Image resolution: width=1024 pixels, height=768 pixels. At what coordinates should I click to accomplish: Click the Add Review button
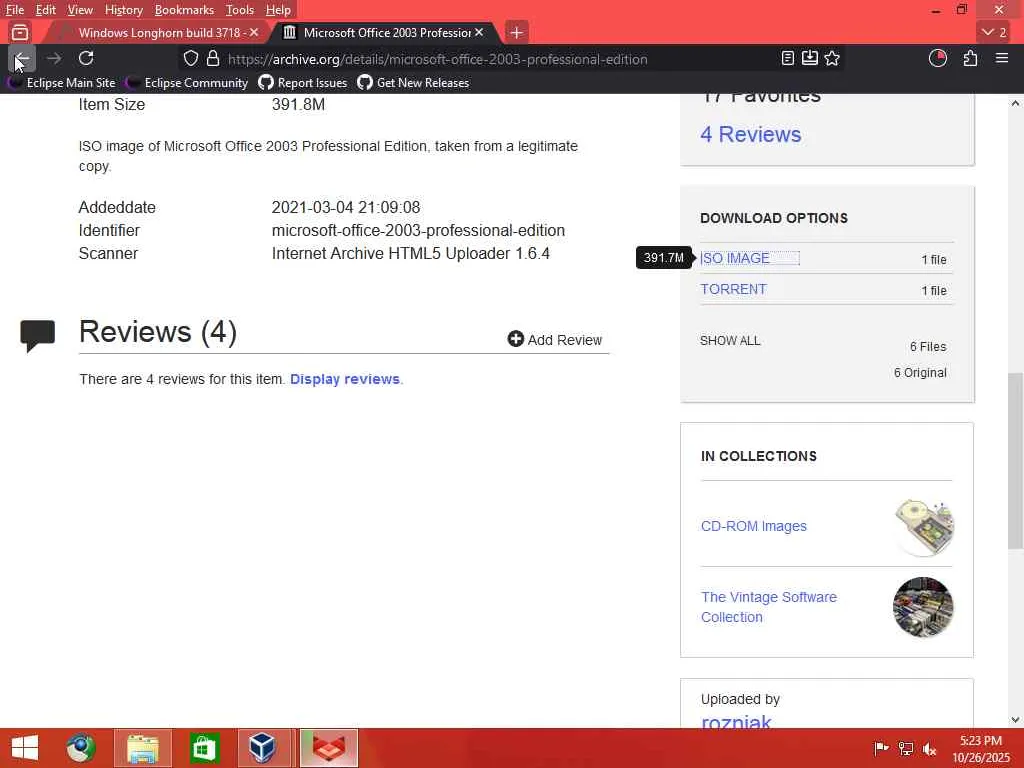point(555,340)
